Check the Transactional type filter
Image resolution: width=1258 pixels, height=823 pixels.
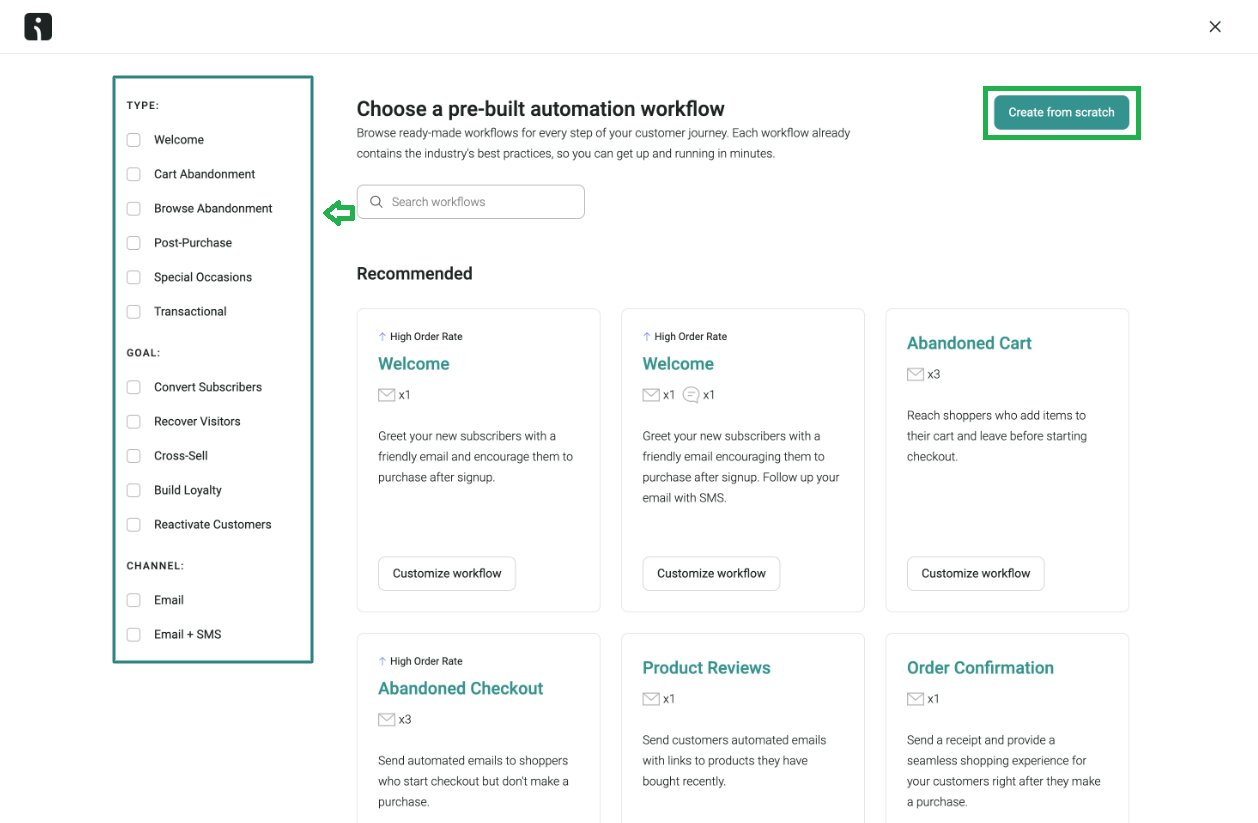(x=133, y=311)
